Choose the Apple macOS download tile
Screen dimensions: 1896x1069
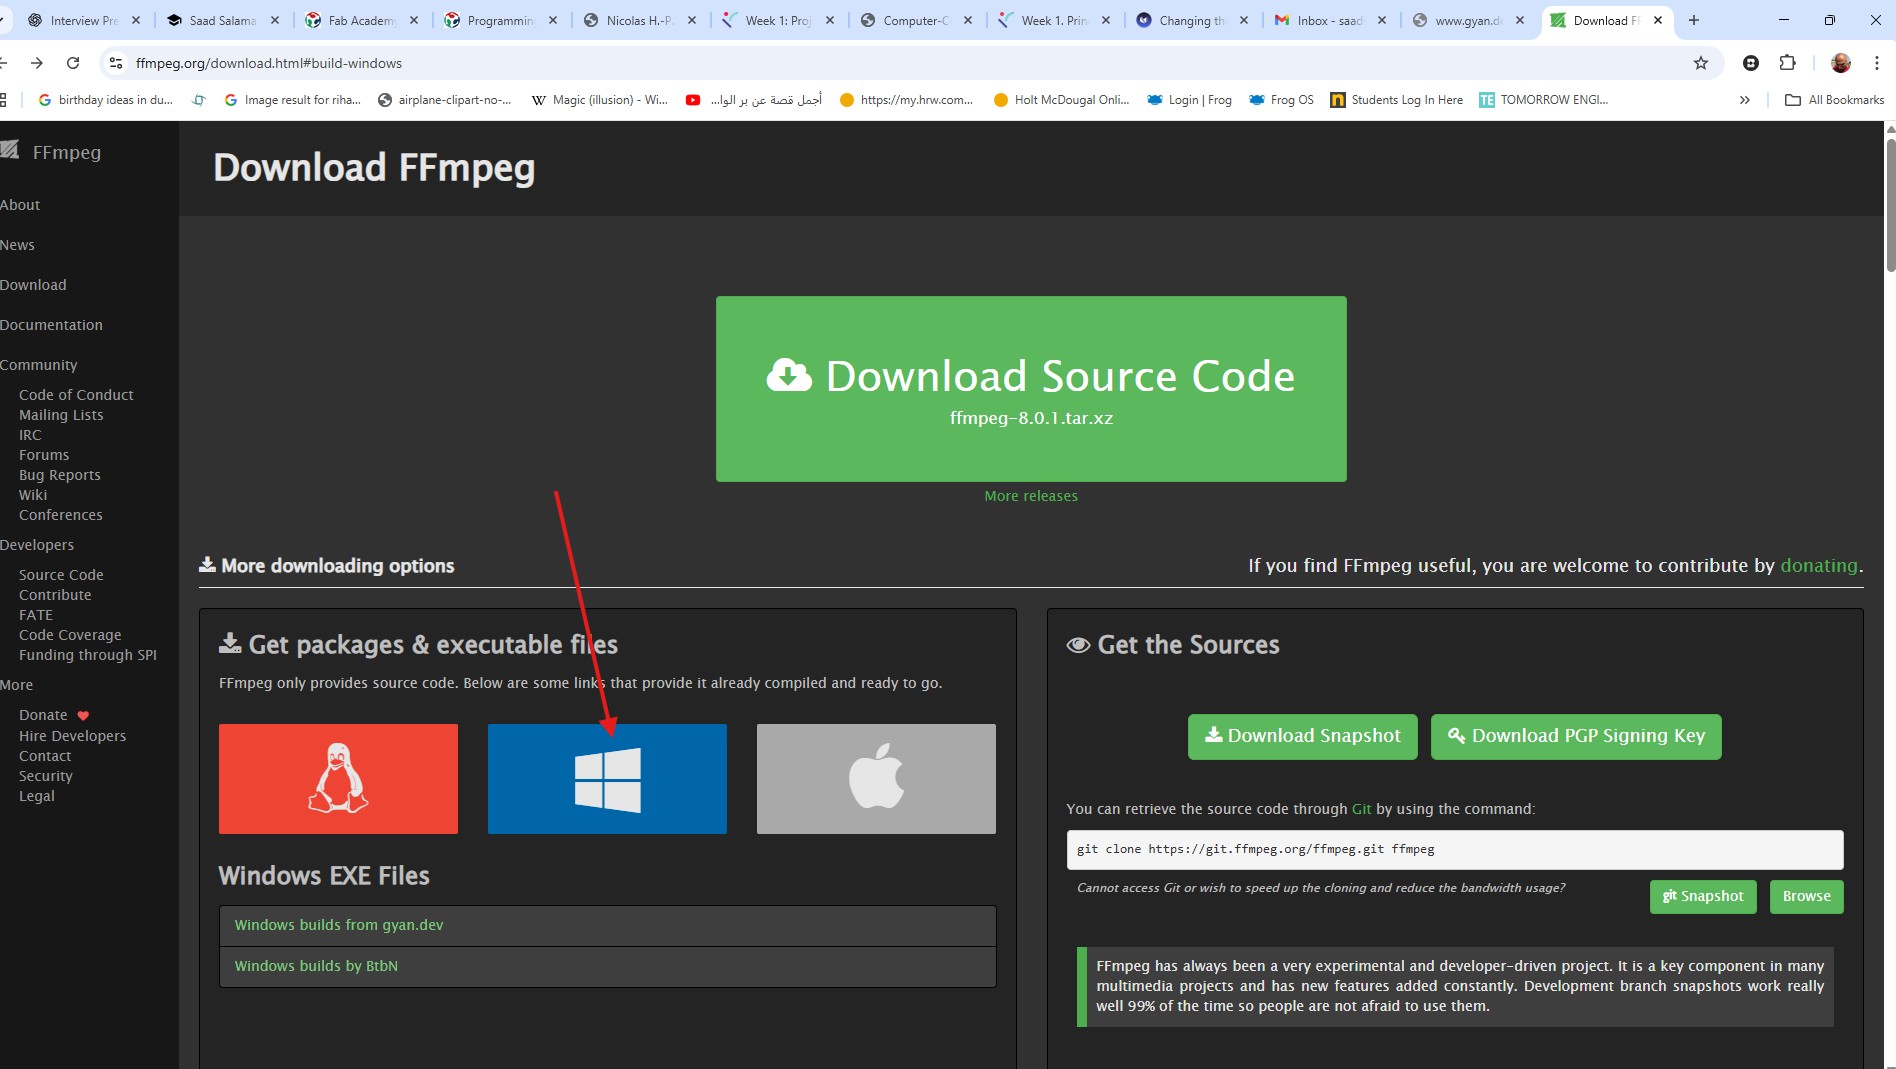[876, 779]
